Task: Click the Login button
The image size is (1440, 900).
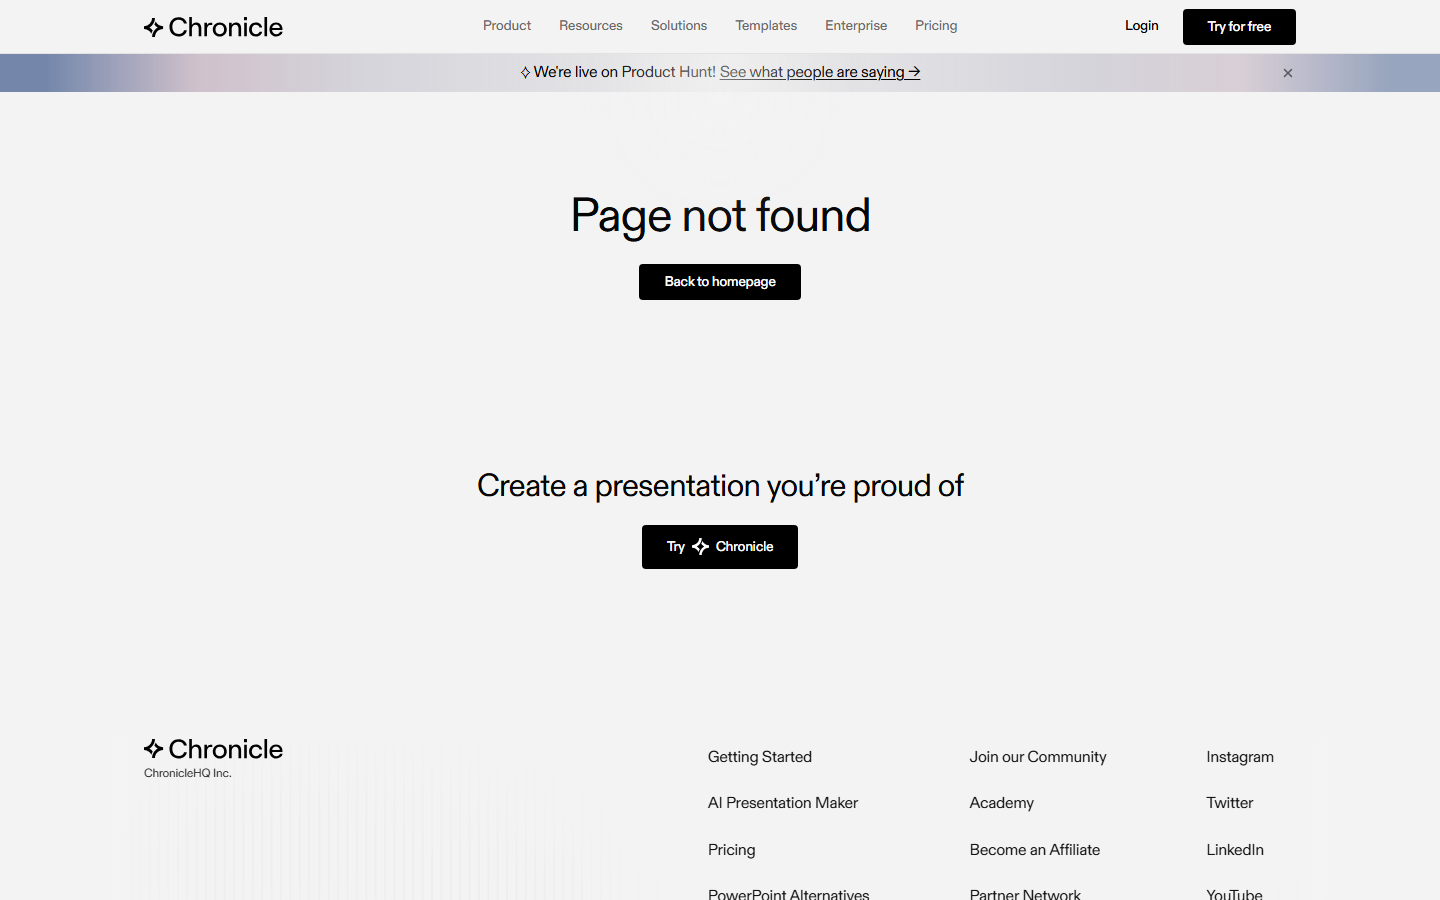Action: tap(1141, 26)
